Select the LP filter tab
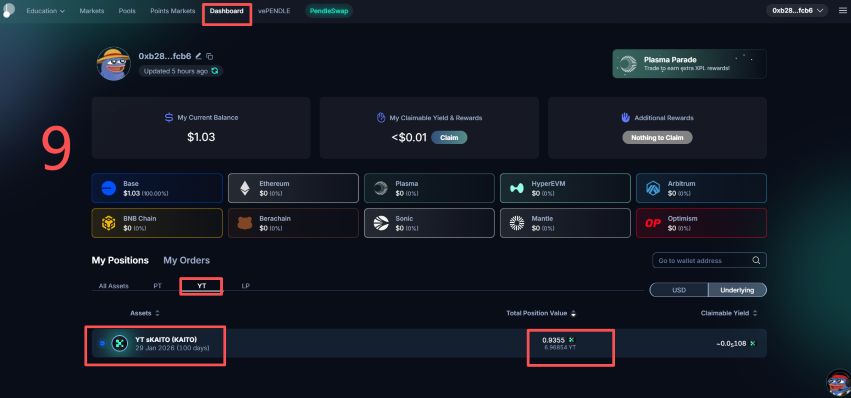The height and width of the screenshot is (398, 851). (245, 286)
